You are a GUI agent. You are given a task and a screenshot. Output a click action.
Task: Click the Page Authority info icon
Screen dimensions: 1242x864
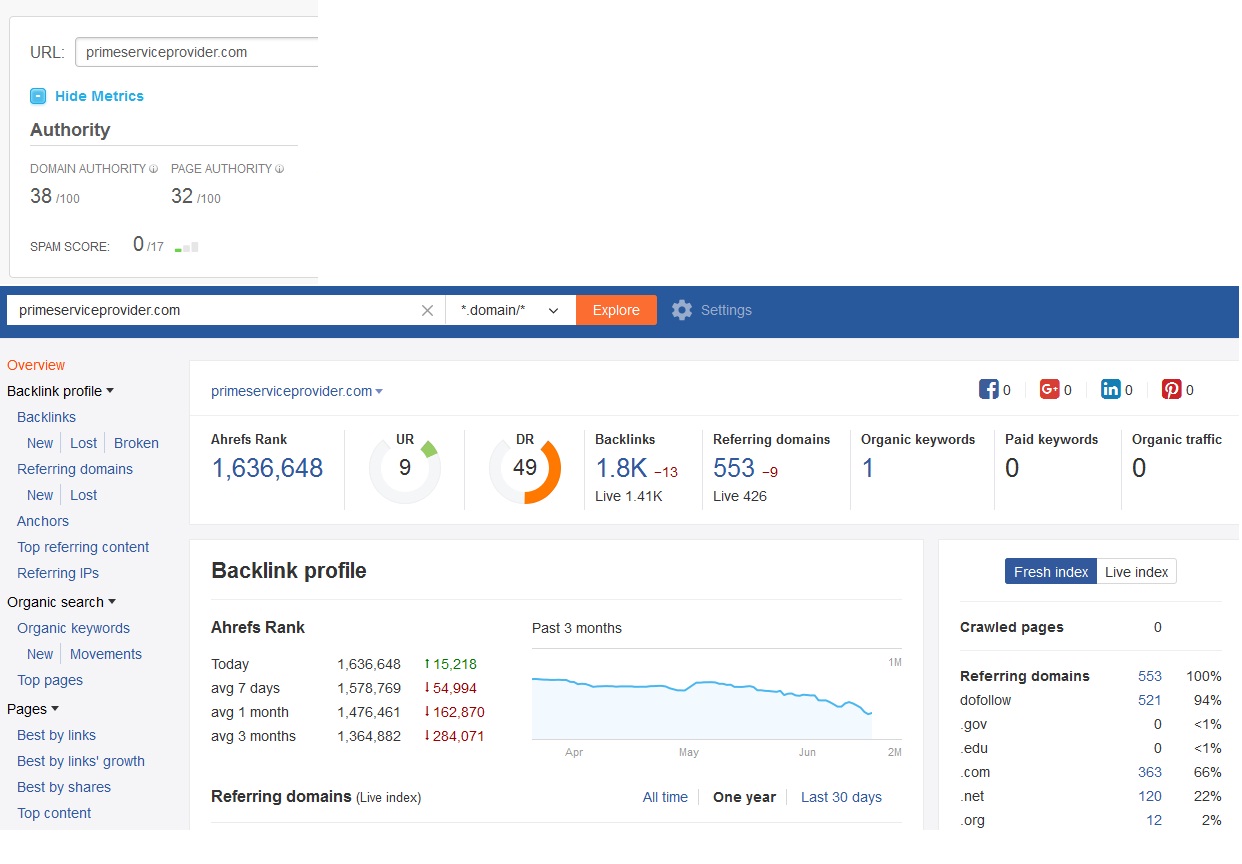click(x=280, y=169)
